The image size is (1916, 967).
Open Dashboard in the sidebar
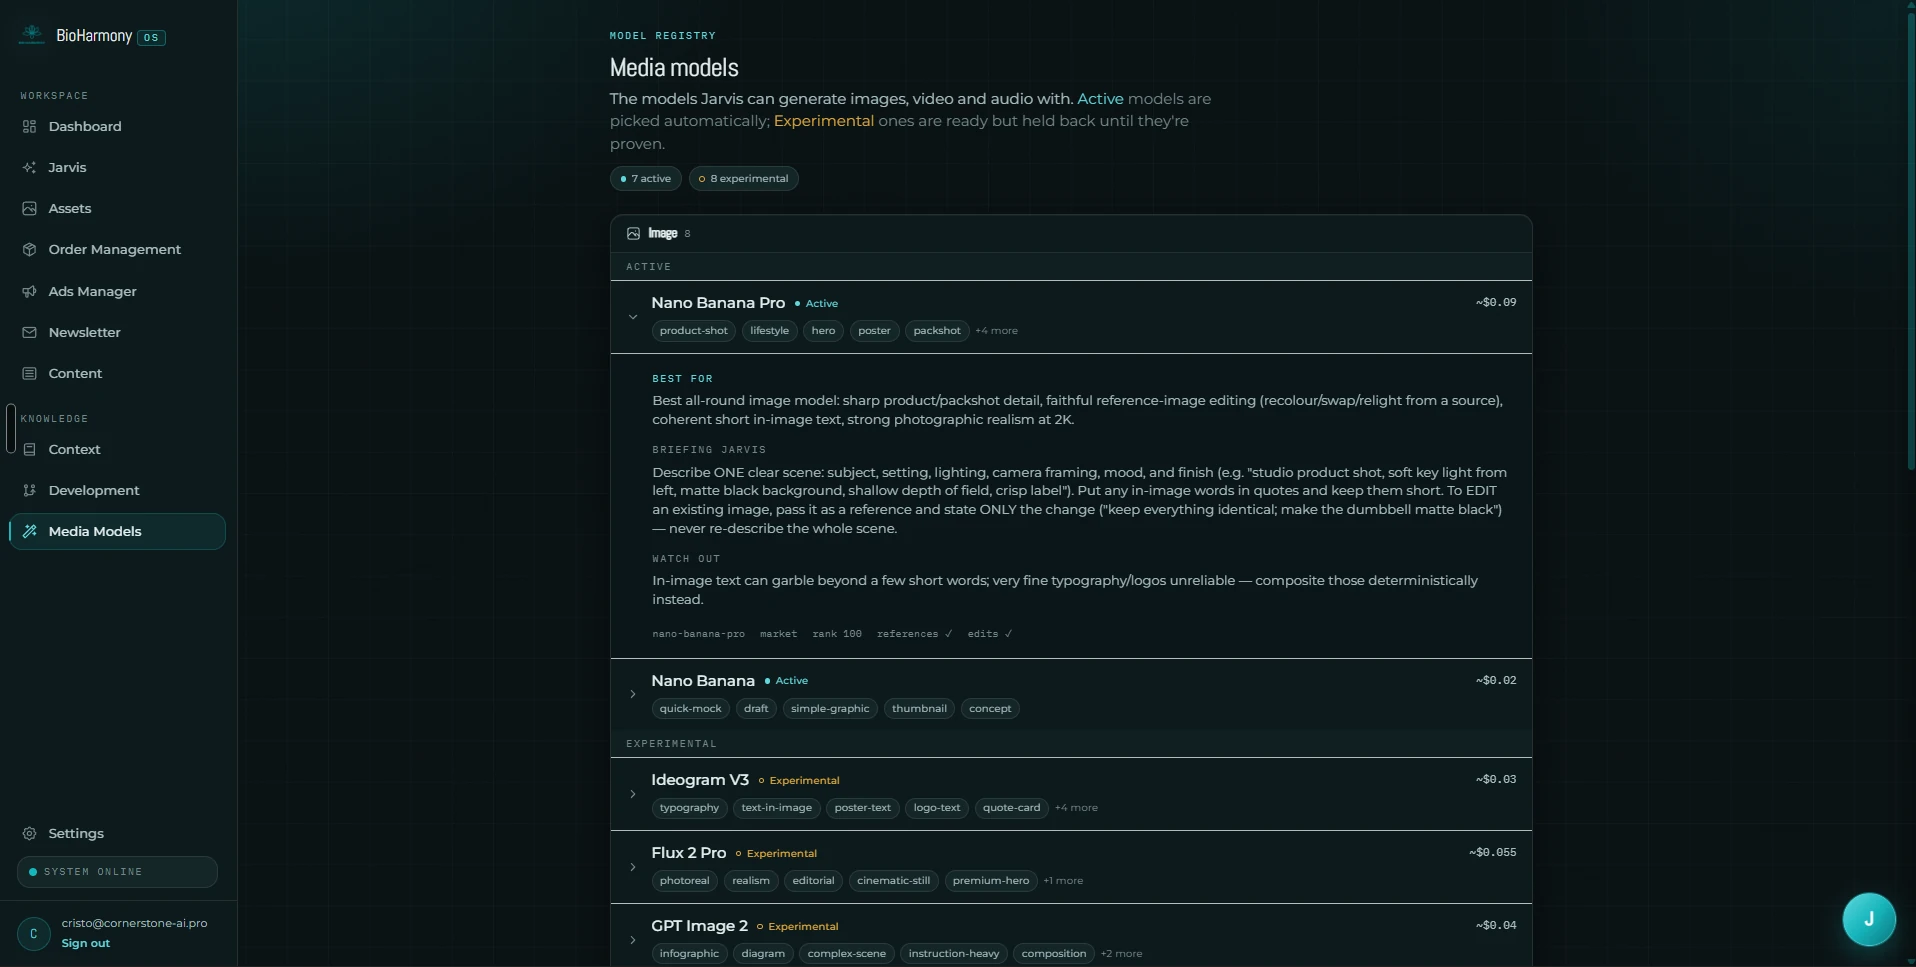click(117, 127)
